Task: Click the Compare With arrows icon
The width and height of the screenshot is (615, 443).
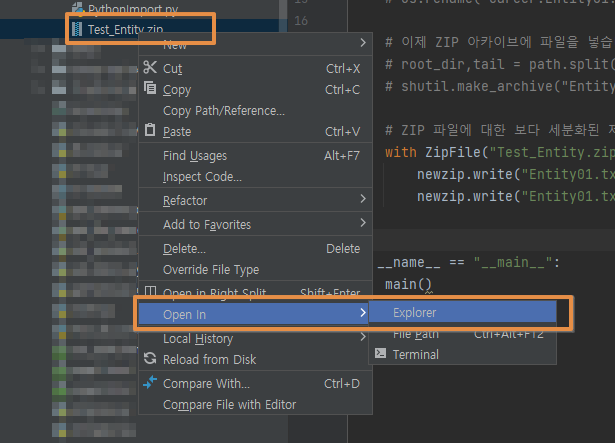Action: (x=150, y=382)
